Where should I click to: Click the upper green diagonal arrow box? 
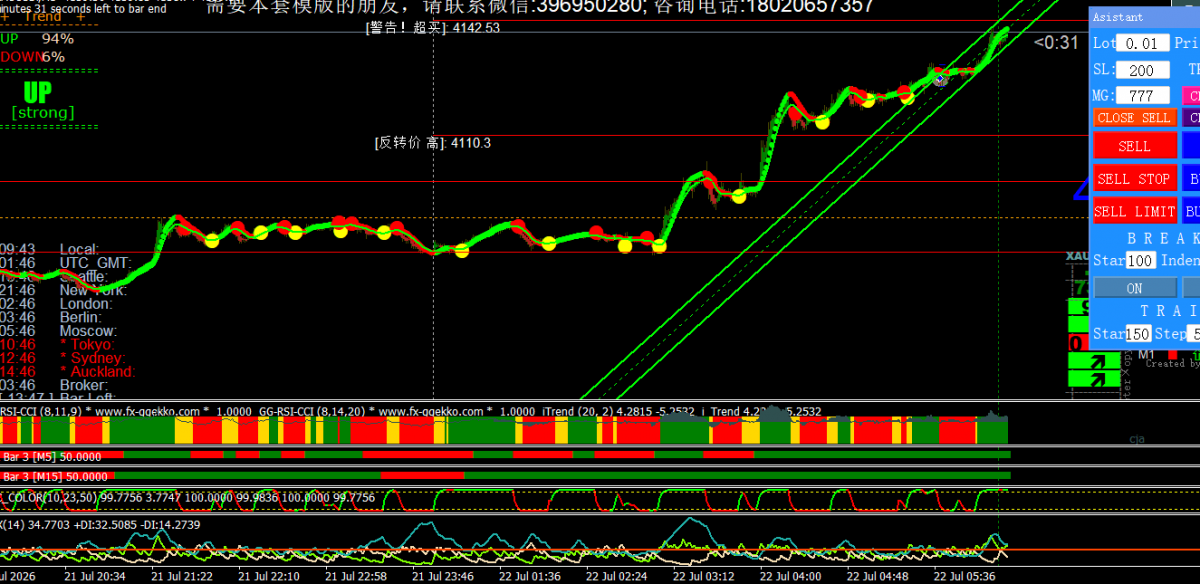[x=1096, y=362]
